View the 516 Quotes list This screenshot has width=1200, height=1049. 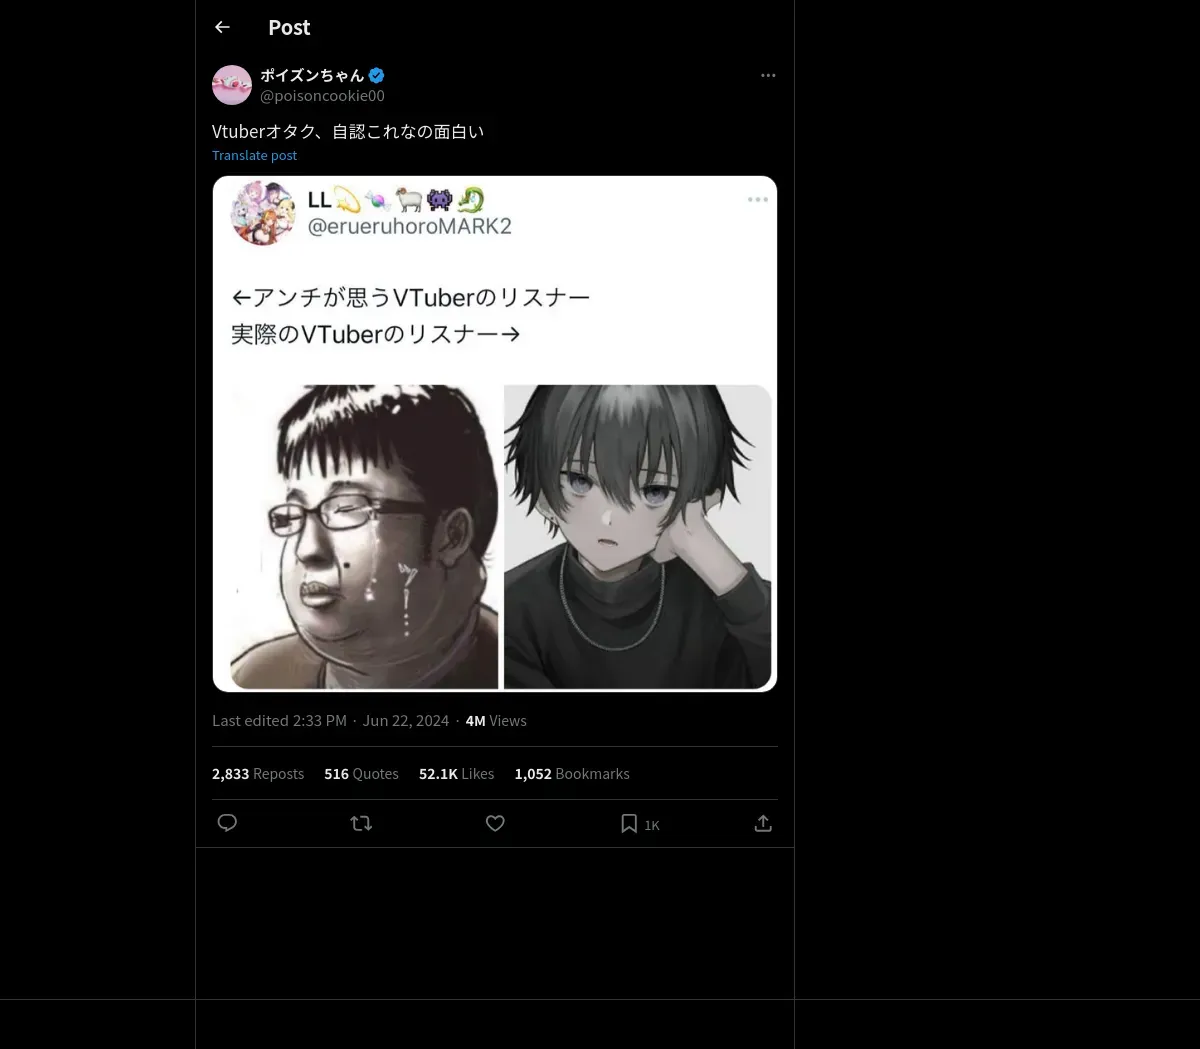[x=361, y=774]
